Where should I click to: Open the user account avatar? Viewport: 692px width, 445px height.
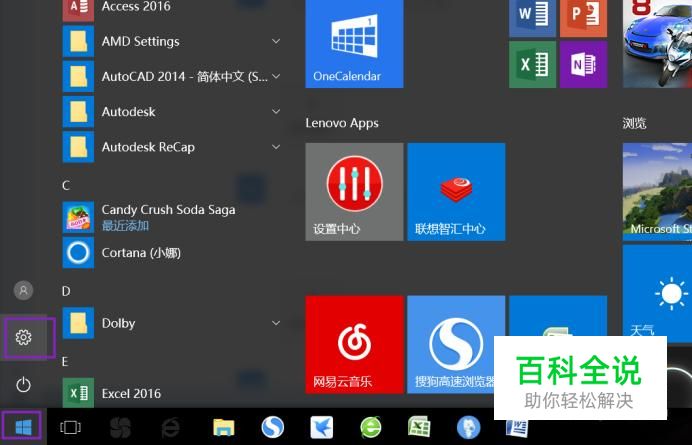[23, 290]
